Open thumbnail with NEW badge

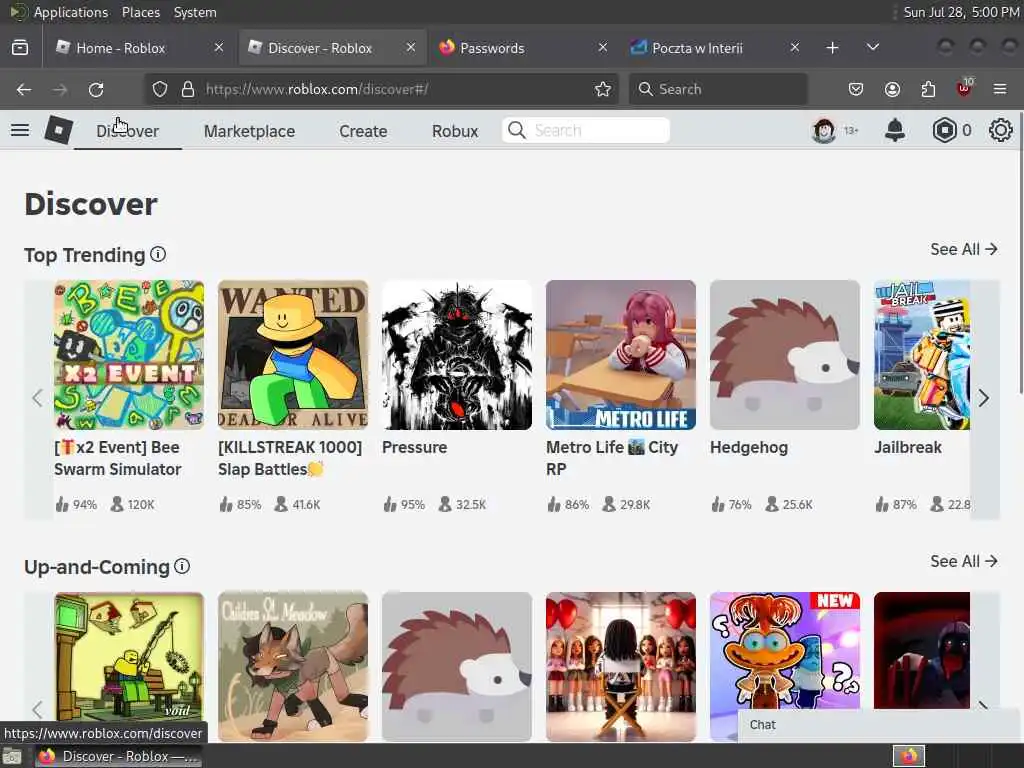(x=785, y=653)
